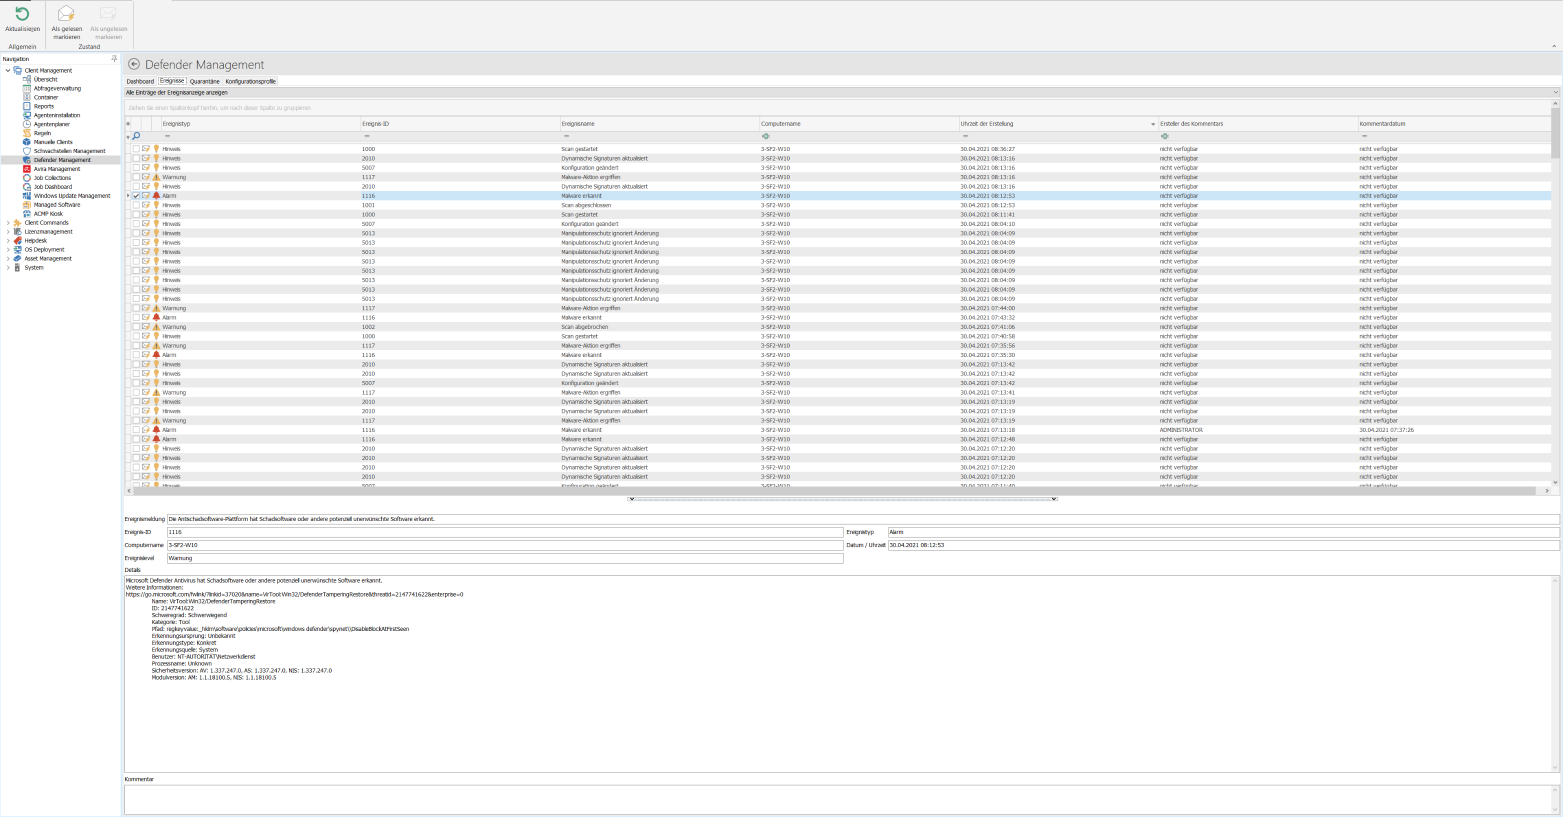
Task: Expand the OS Deployment node
Action: tap(8, 250)
